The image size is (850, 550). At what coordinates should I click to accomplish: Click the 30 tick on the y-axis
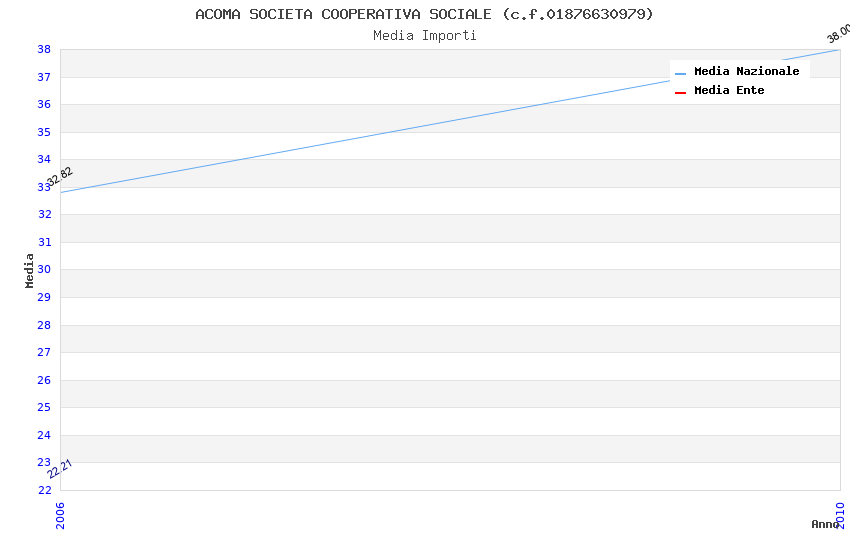pyautogui.click(x=44, y=270)
